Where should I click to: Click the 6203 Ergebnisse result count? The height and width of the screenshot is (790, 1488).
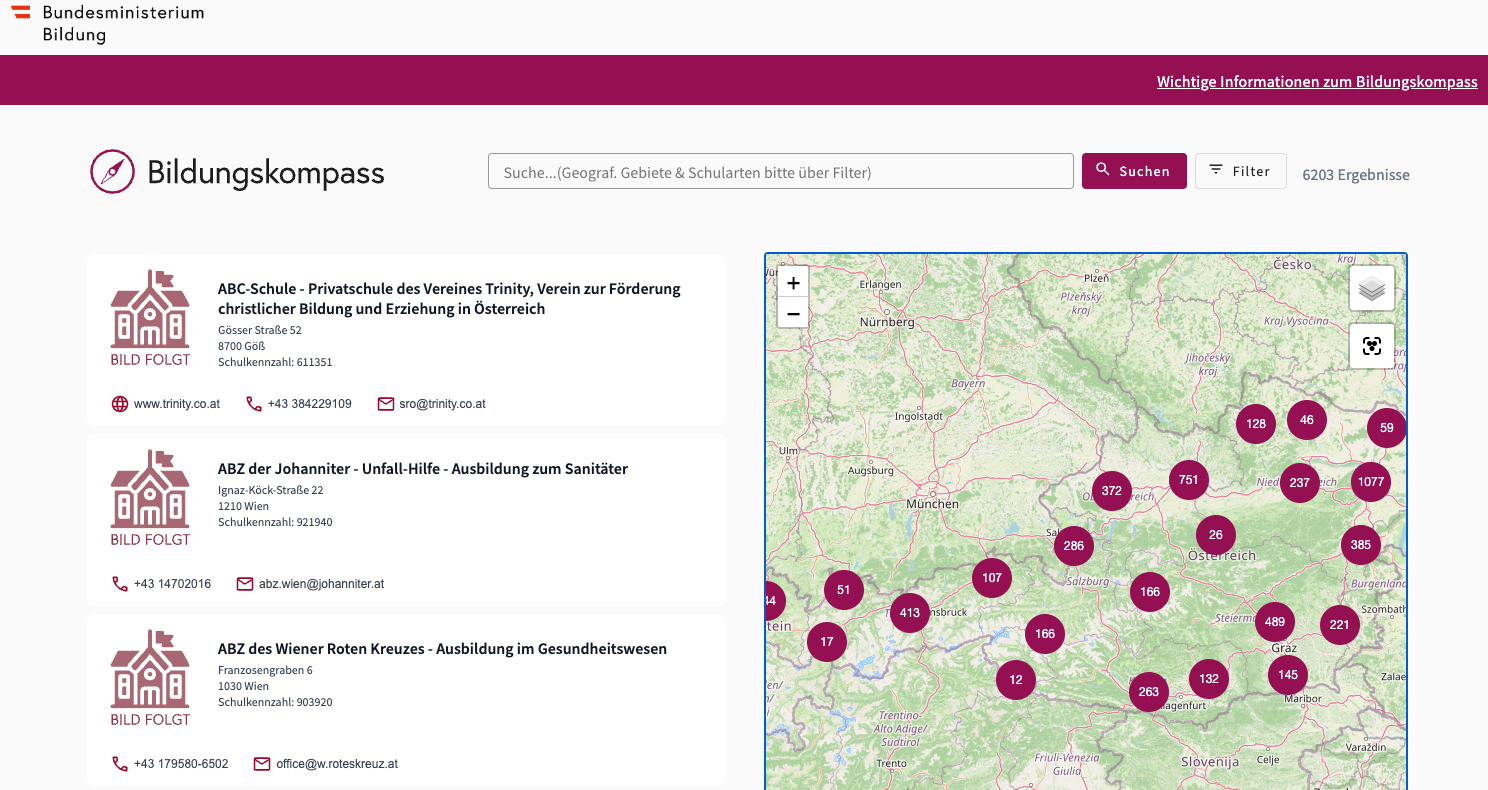click(x=1356, y=175)
